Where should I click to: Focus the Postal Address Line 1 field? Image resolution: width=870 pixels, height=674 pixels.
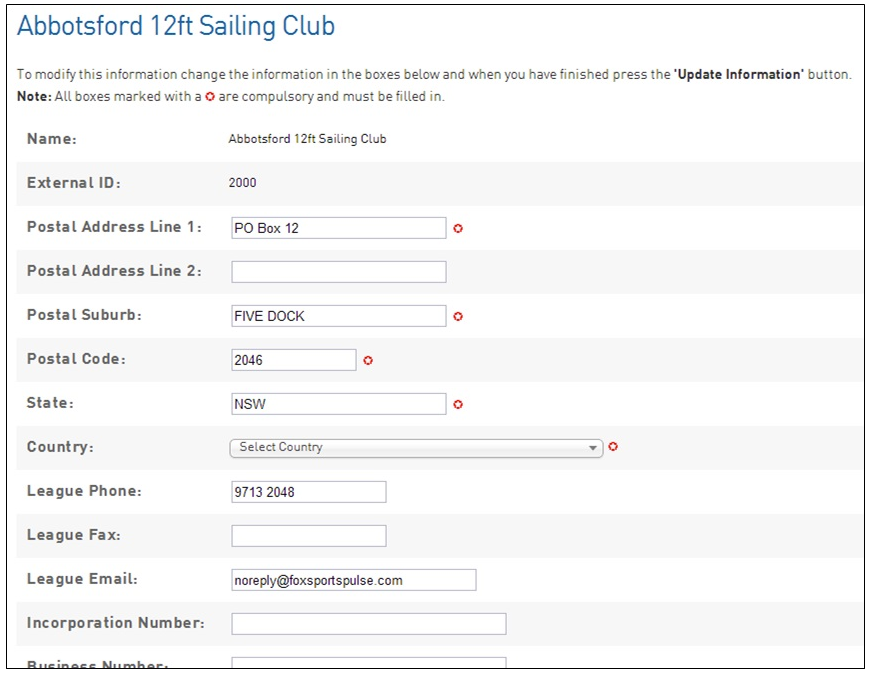(338, 228)
